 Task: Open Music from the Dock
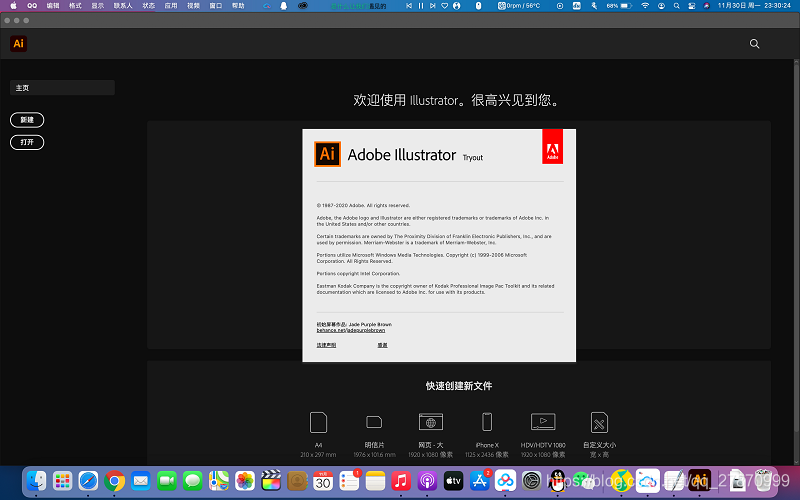pyautogui.click(x=401, y=481)
